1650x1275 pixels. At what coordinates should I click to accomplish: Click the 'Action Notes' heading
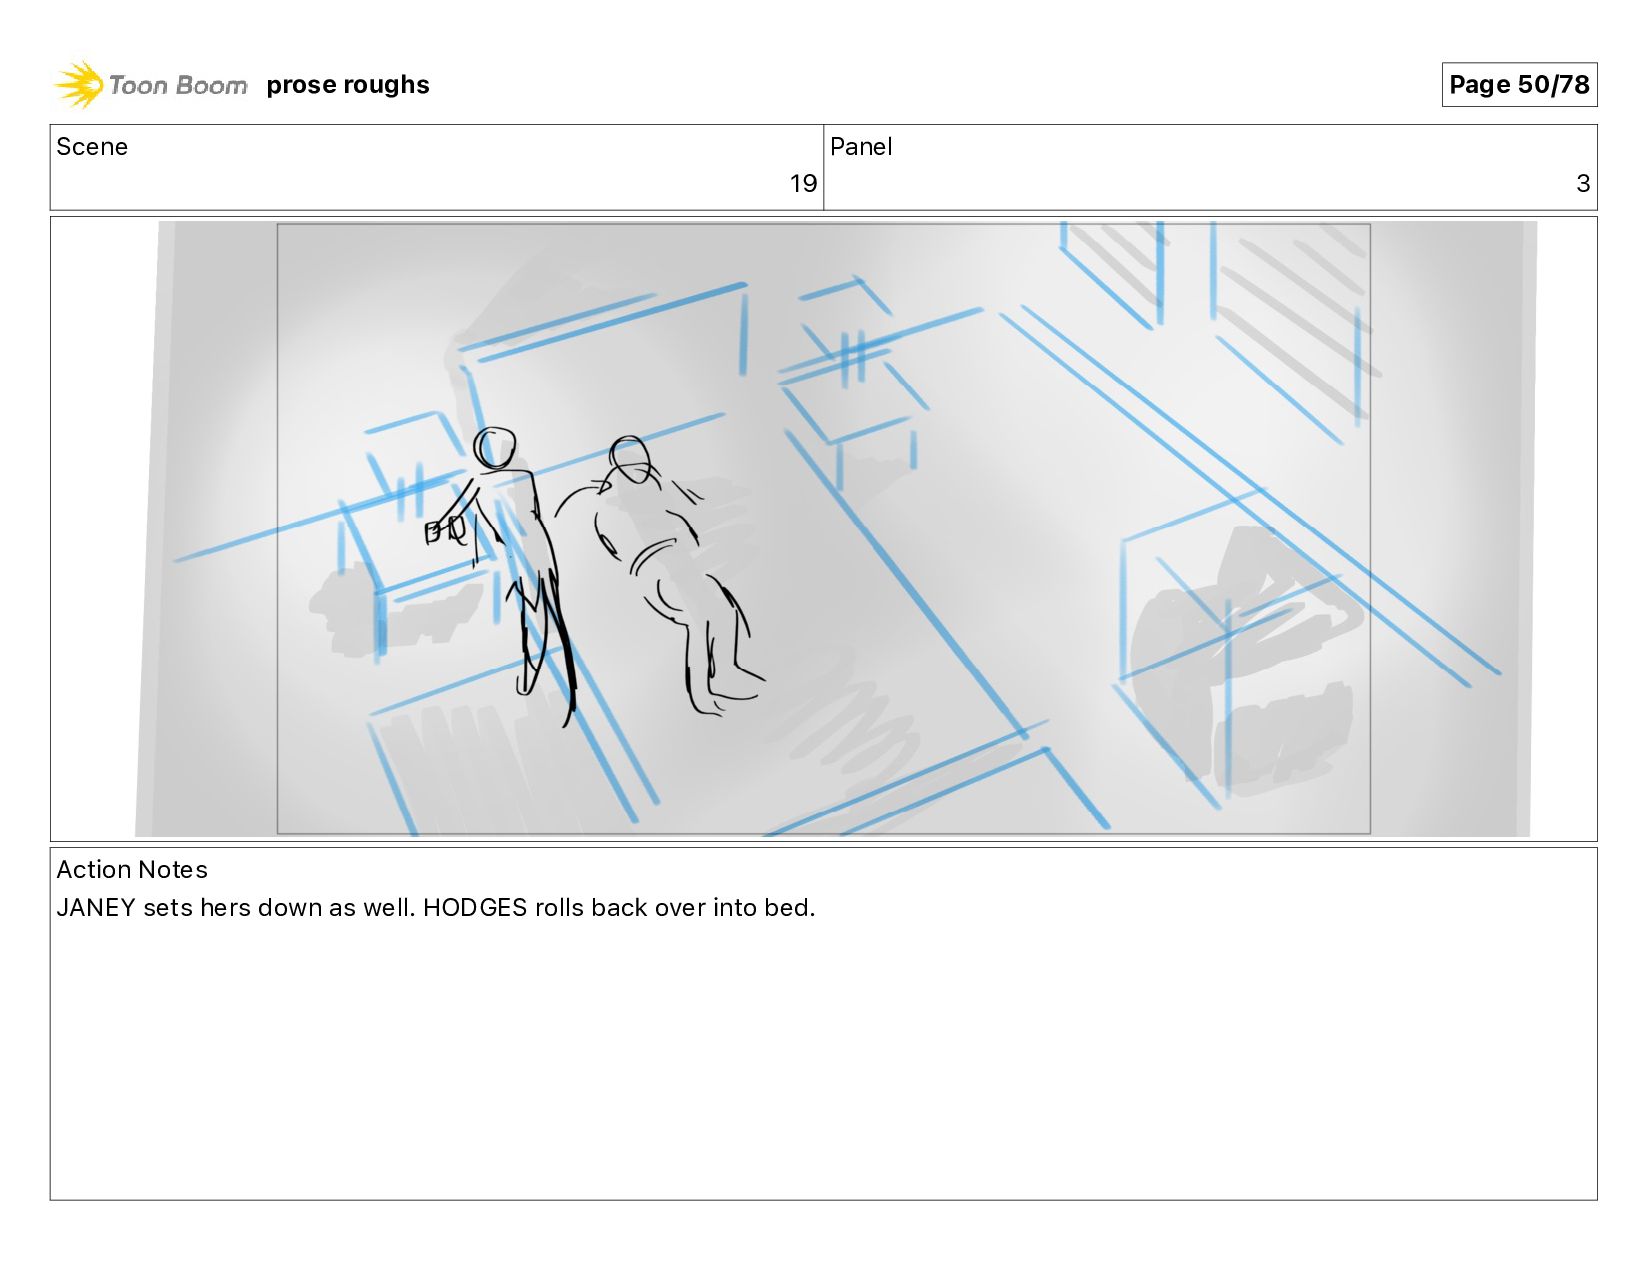(x=132, y=870)
